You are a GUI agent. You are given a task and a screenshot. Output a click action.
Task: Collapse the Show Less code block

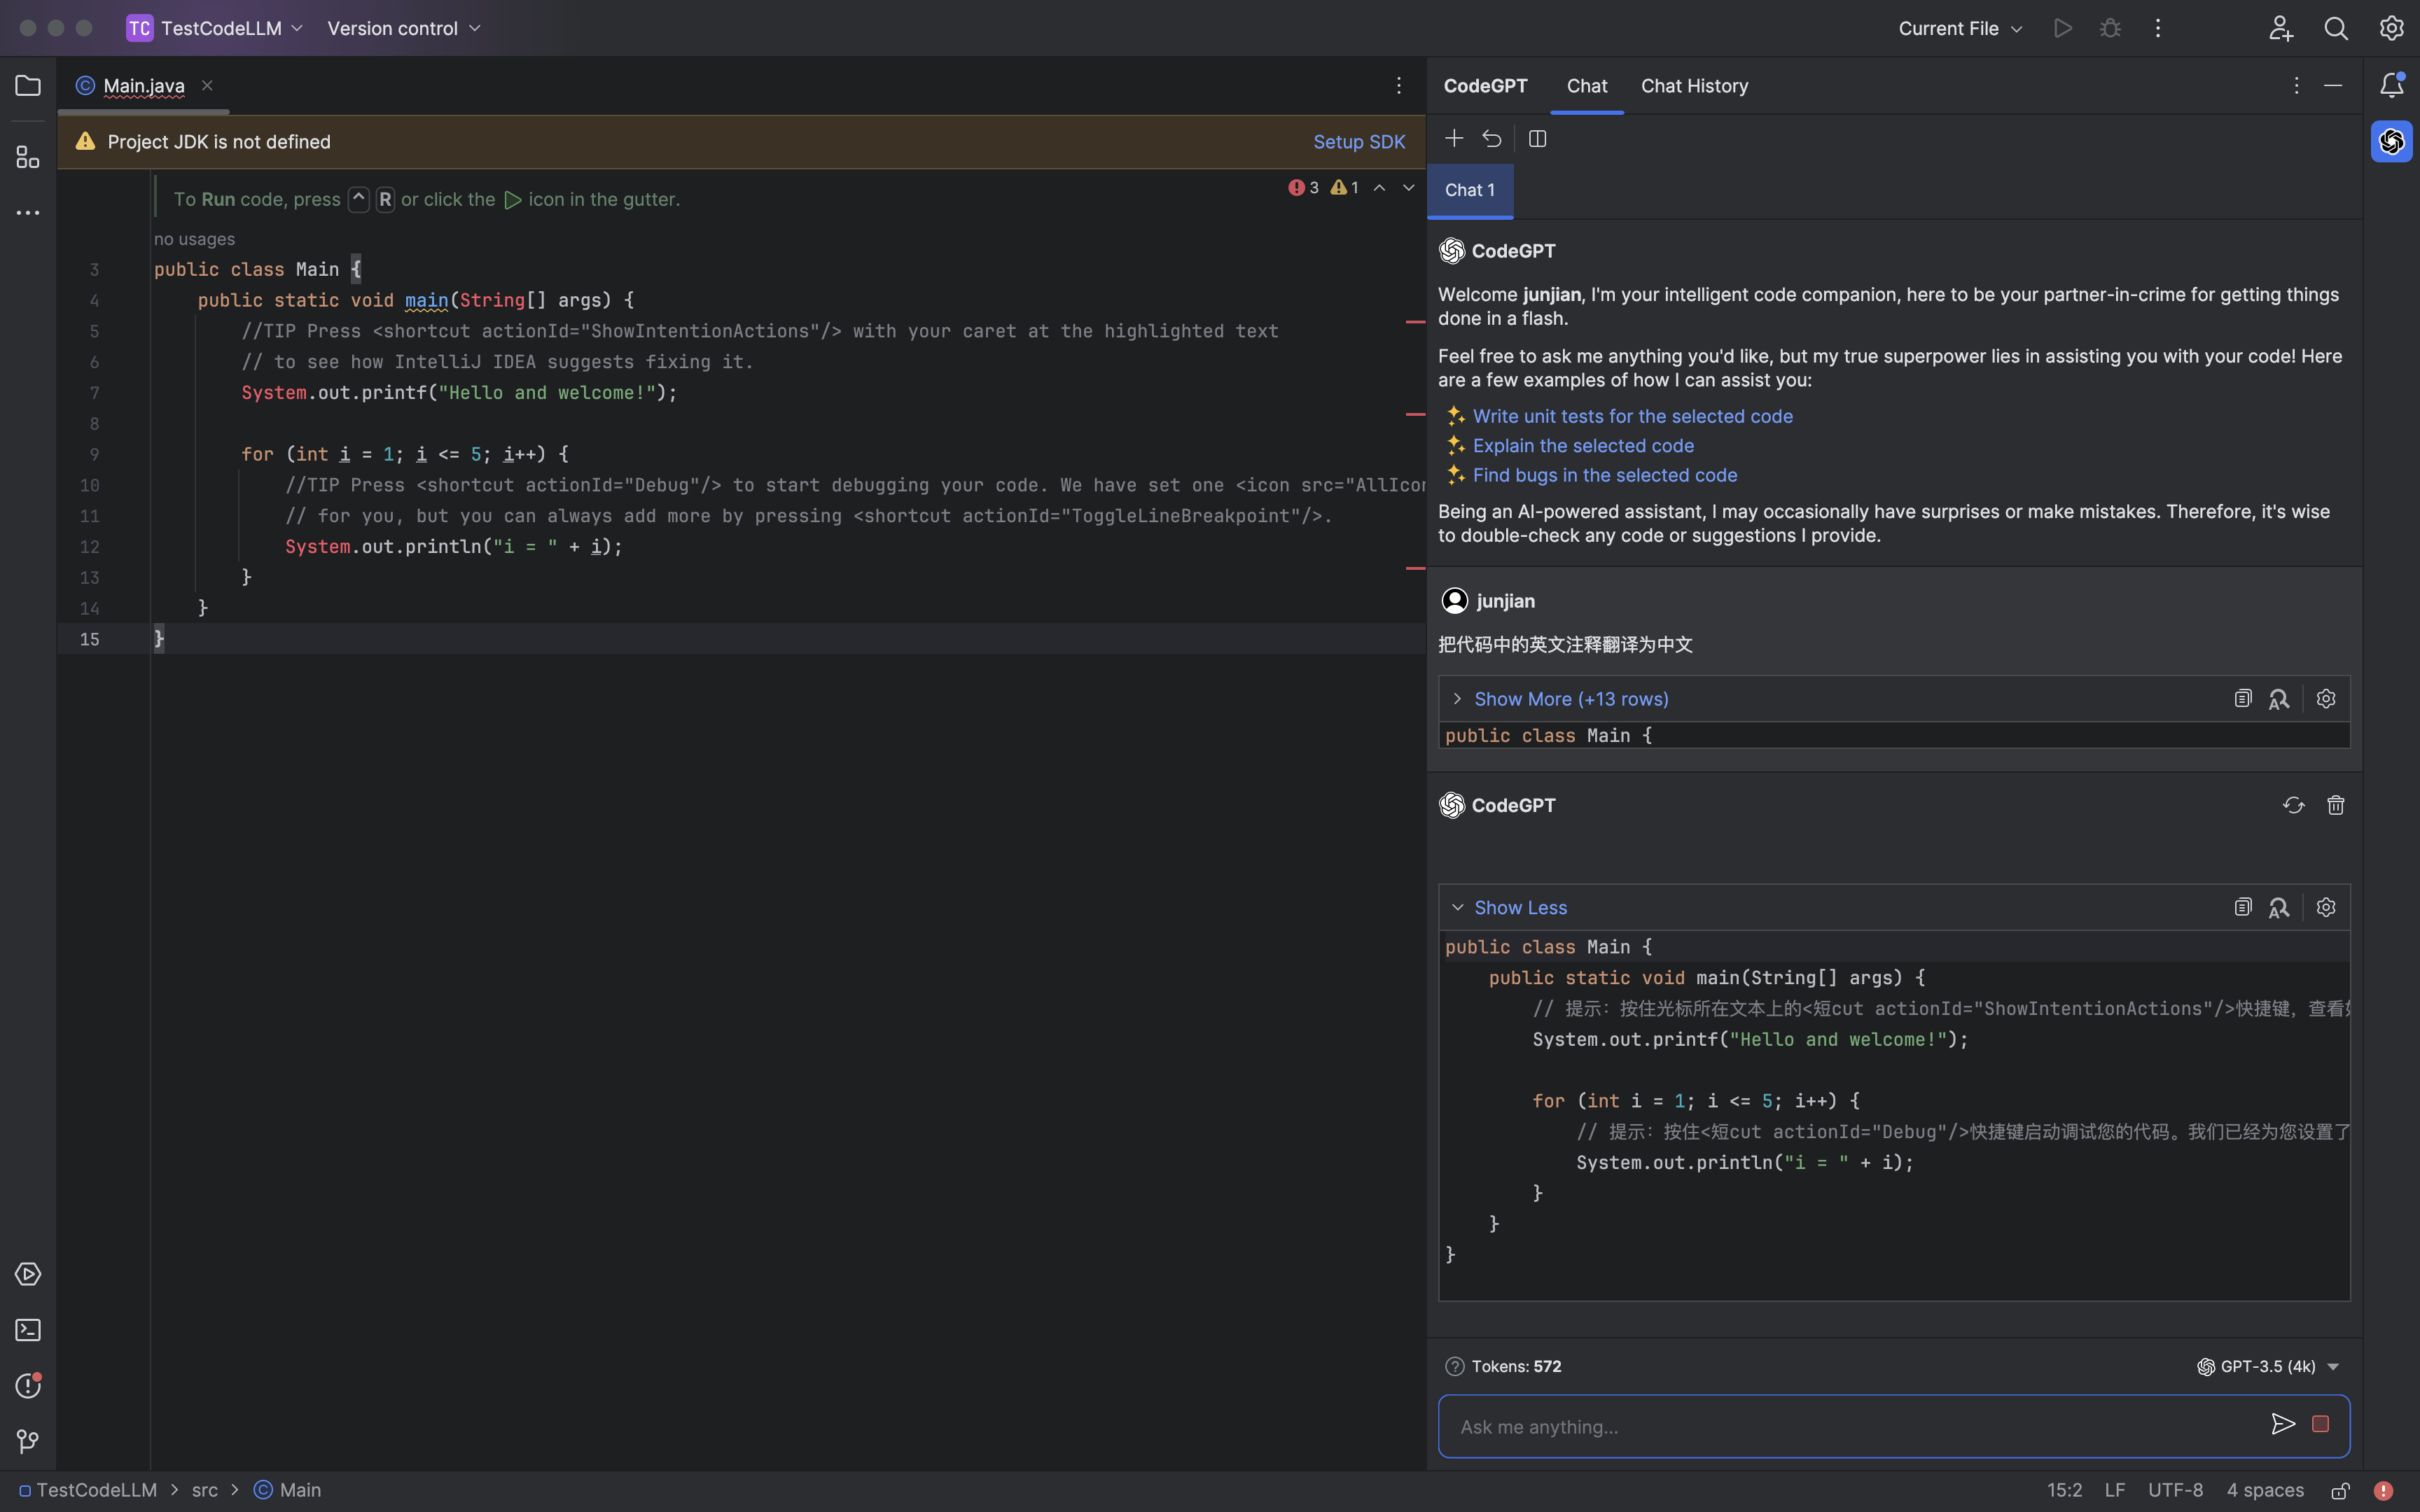coord(1519,907)
